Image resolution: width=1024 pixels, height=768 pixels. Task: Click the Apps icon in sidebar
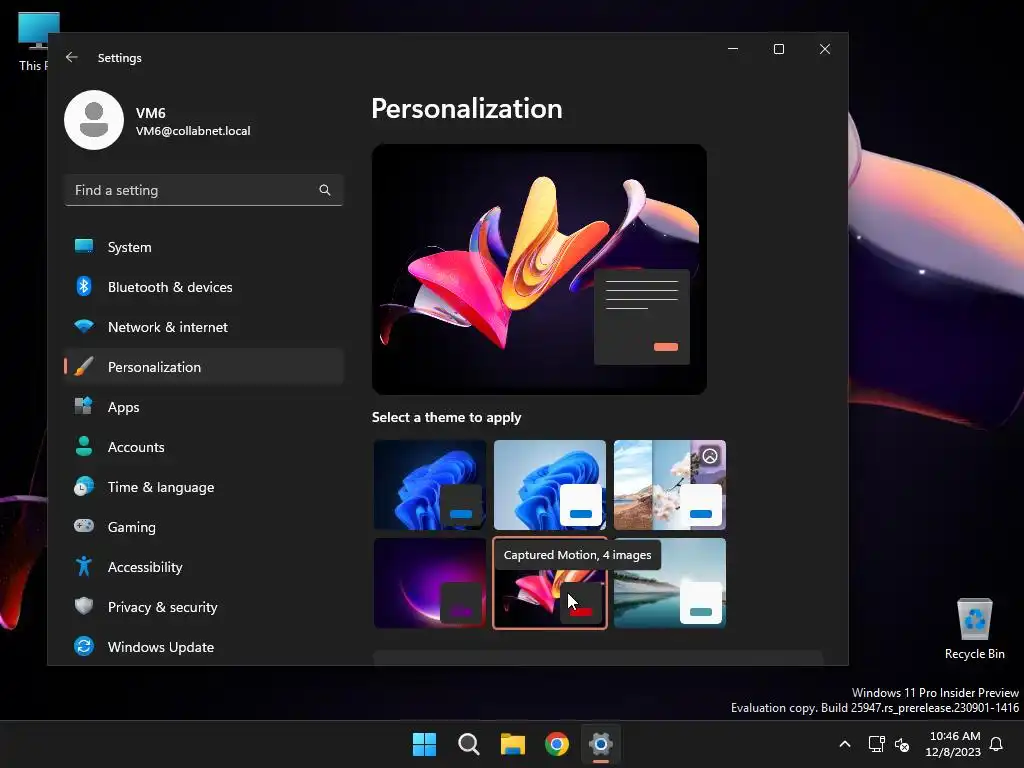pyautogui.click(x=84, y=406)
